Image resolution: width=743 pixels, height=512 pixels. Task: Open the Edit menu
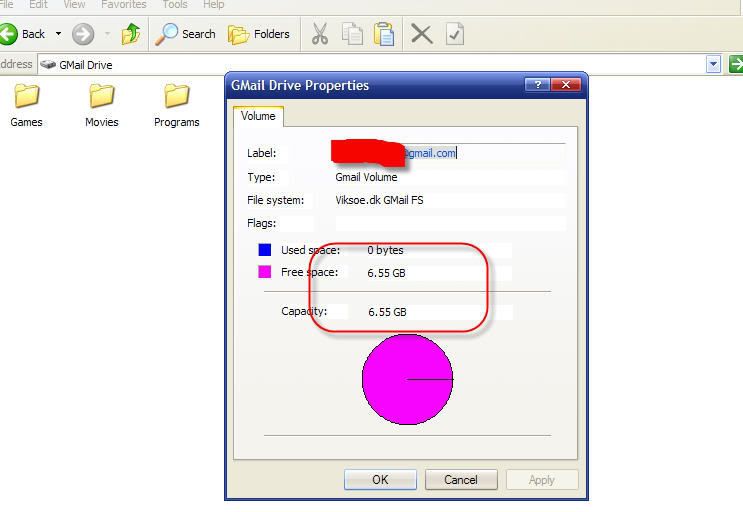click(x=38, y=4)
